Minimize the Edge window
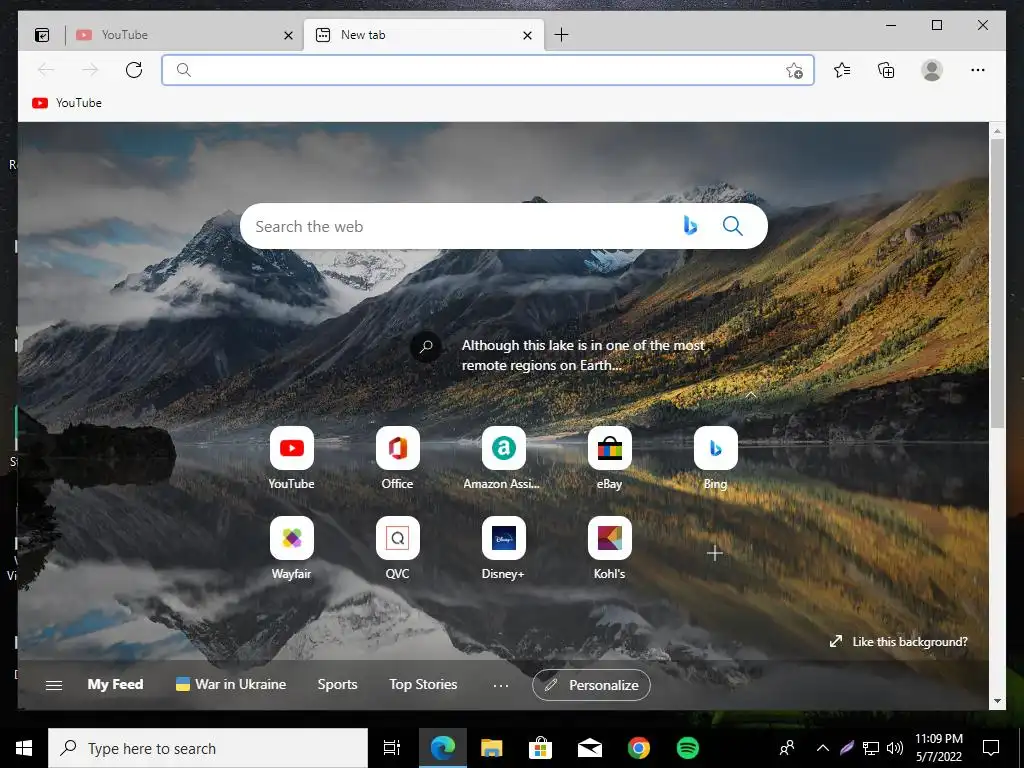 click(891, 25)
